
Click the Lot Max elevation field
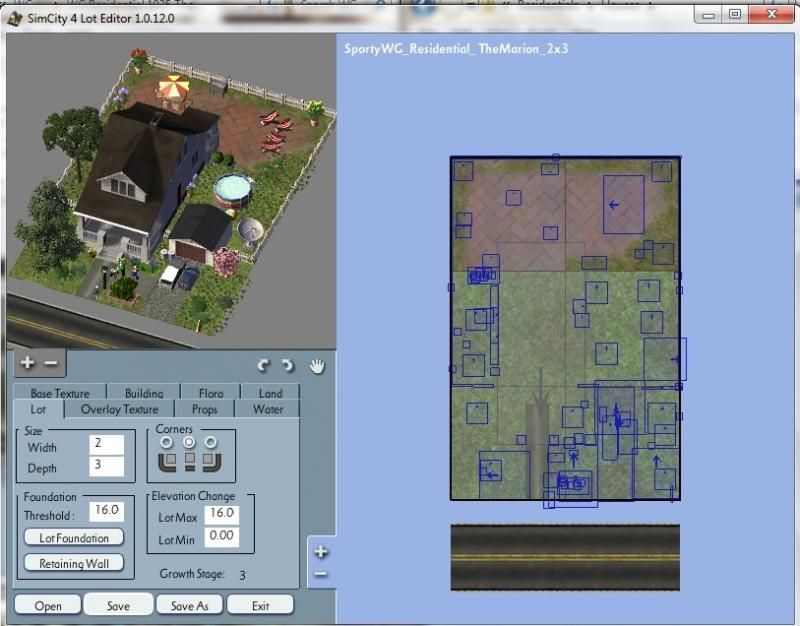click(x=221, y=514)
